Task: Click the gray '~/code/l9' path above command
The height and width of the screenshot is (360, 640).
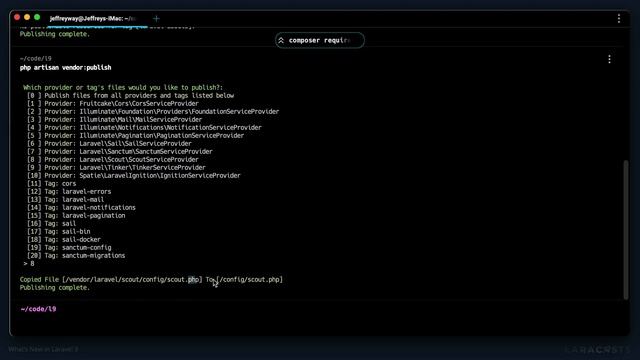Action: click(36, 59)
